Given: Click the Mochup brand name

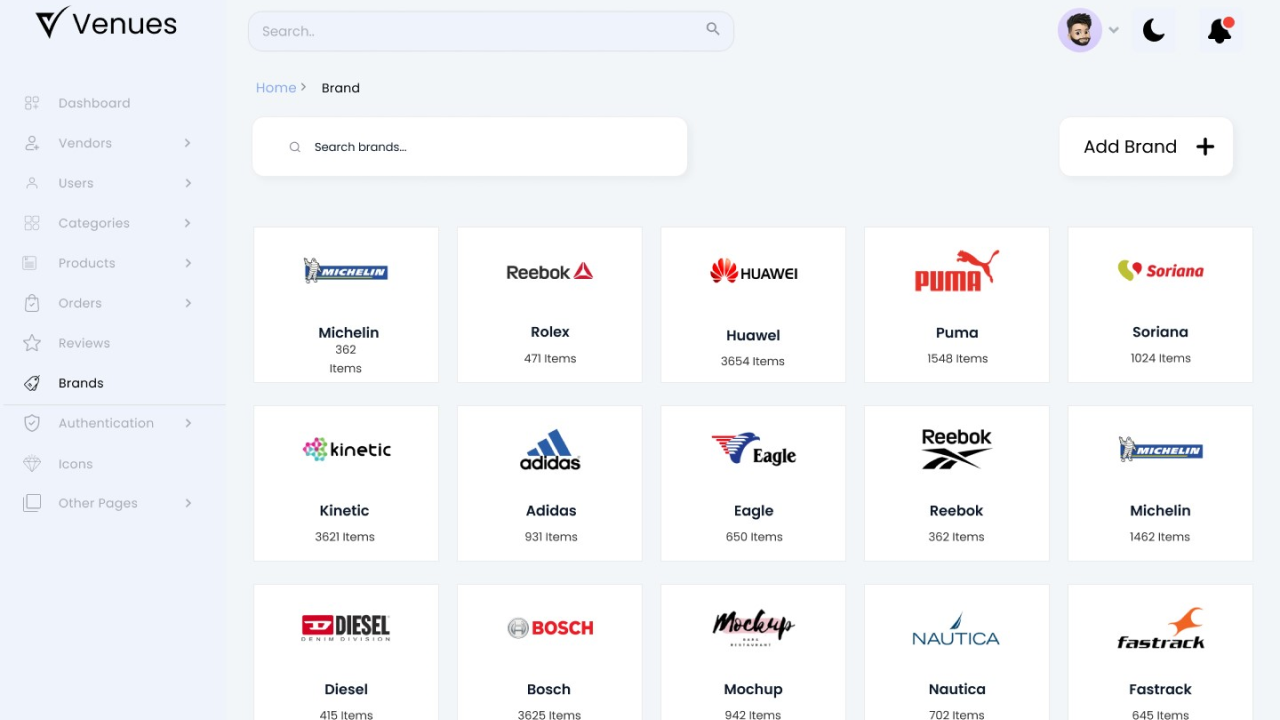Looking at the screenshot, I should [x=753, y=690].
